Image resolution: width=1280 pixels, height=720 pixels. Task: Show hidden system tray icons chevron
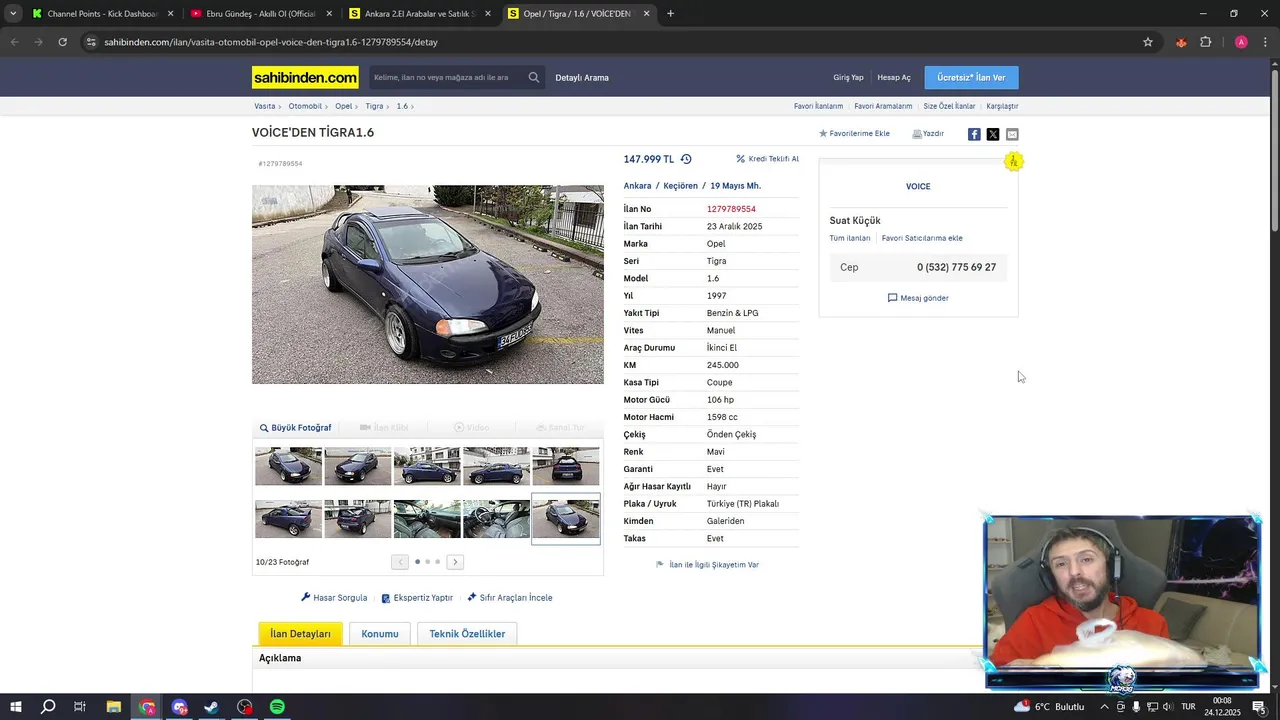pos(1104,707)
